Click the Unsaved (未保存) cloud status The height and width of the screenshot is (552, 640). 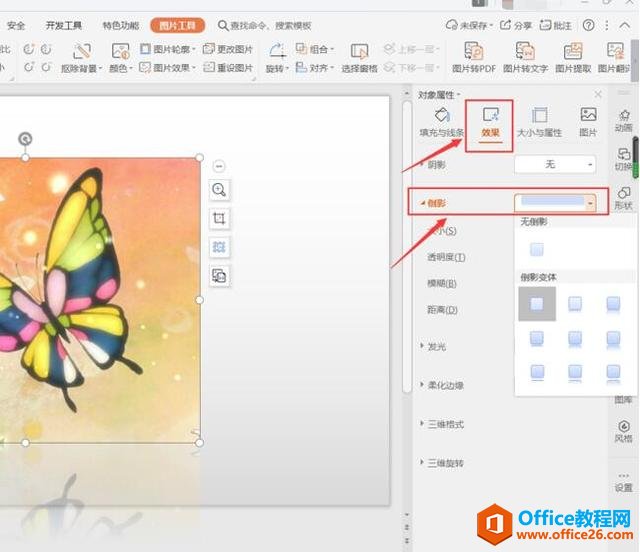click(469, 25)
